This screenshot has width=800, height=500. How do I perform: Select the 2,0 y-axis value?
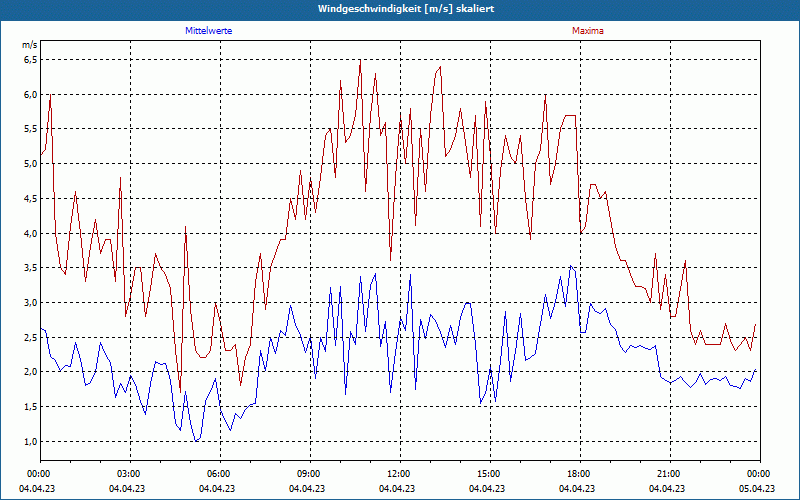point(30,372)
